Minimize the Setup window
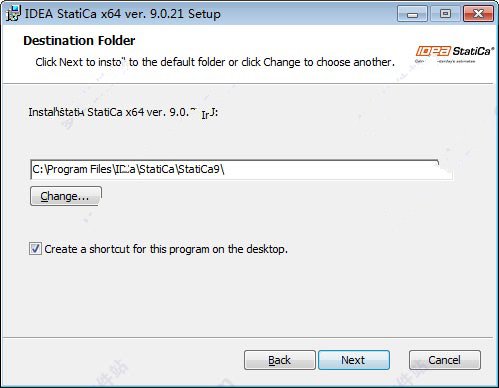 pos(412,14)
